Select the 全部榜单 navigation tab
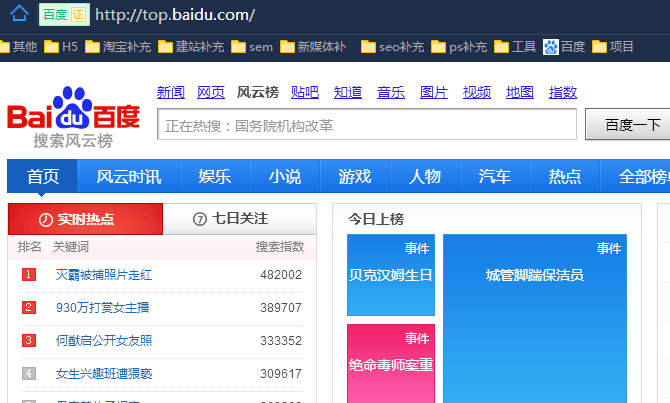This screenshot has width=670, height=403. click(635, 176)
